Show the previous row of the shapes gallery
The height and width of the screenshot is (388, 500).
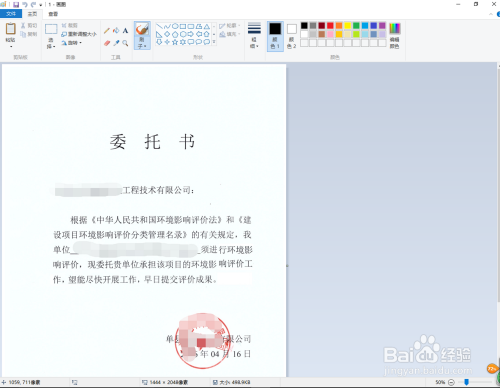[x=214, y=26]
